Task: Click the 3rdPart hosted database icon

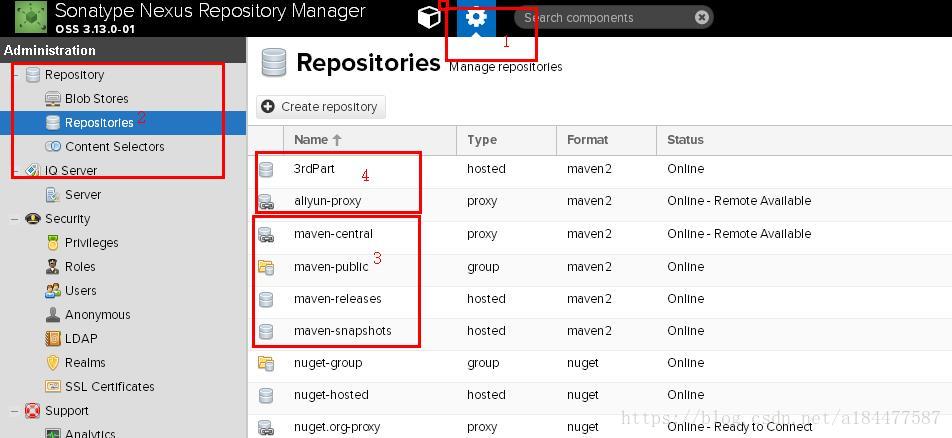Action: [265, 169]
